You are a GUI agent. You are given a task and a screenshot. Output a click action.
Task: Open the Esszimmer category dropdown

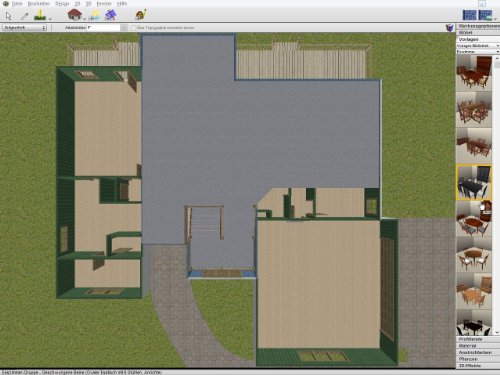click(x=477, y=52)
